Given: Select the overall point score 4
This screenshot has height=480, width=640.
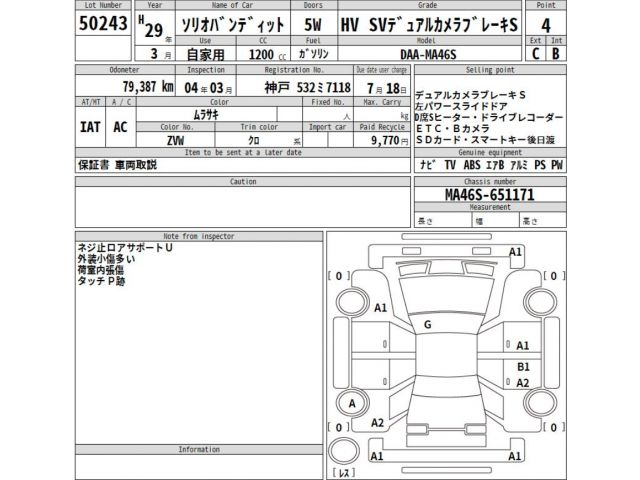Looking at the screenshot, I should [546, 26].
